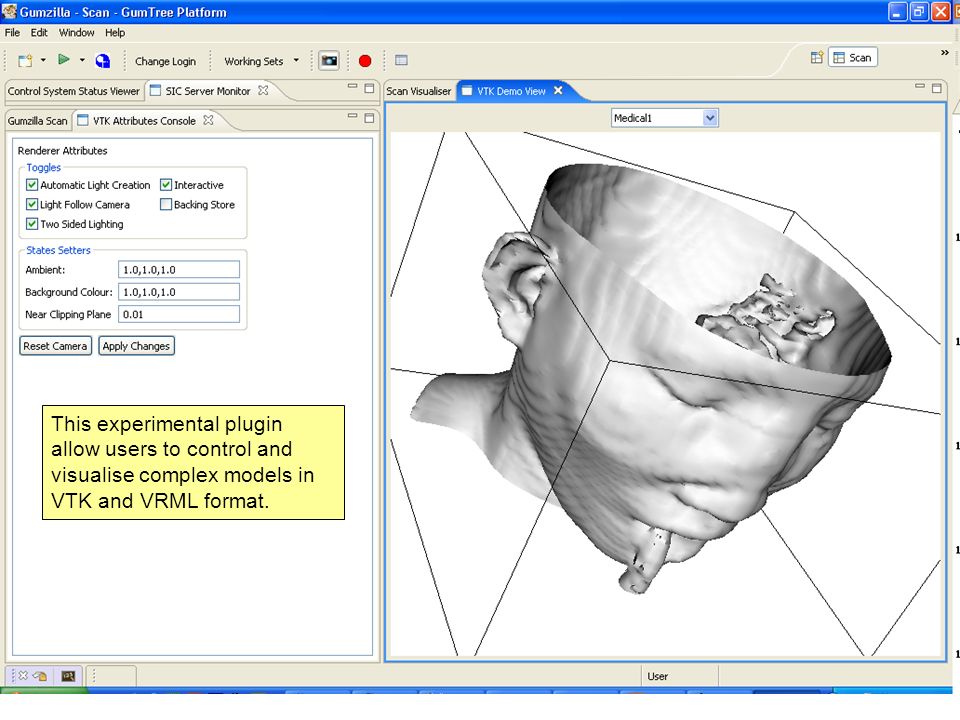Click the blue globe search icon
Screen dimensions: 960x720
[x=103, y=61]
